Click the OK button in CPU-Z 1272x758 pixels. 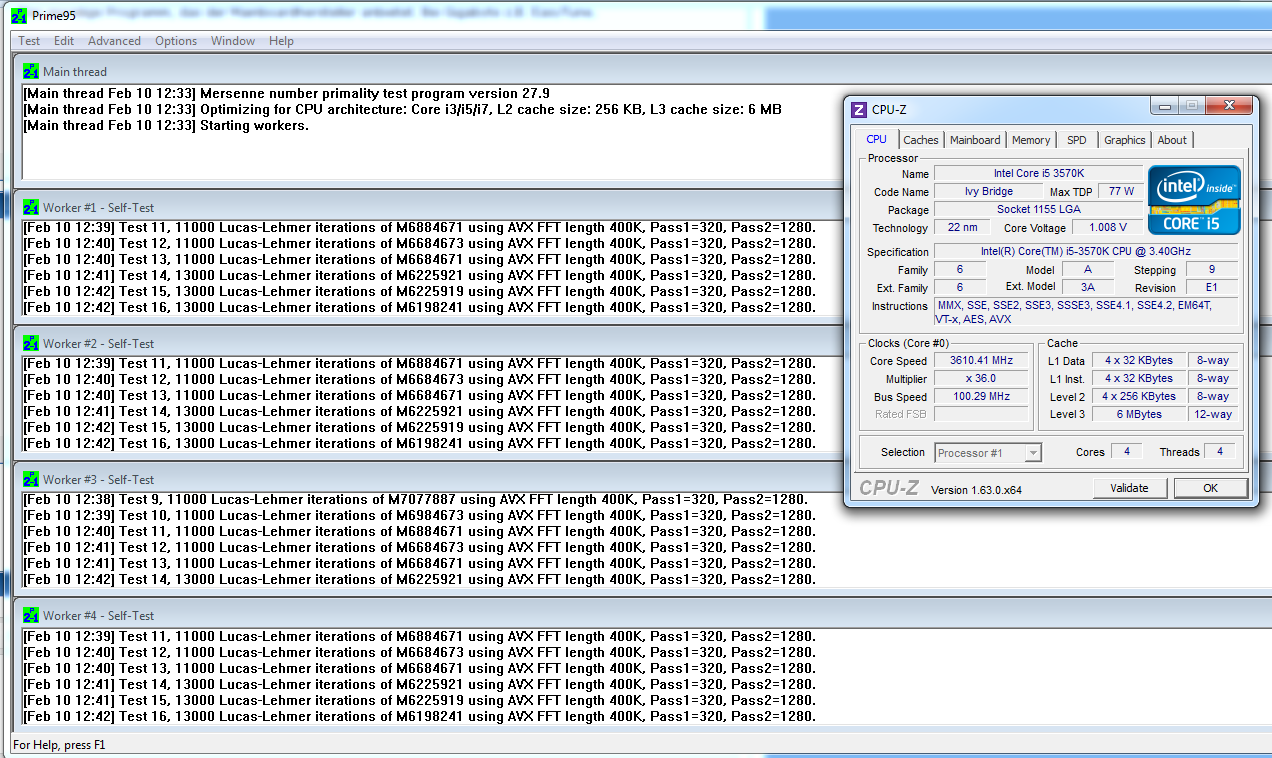1211,488
